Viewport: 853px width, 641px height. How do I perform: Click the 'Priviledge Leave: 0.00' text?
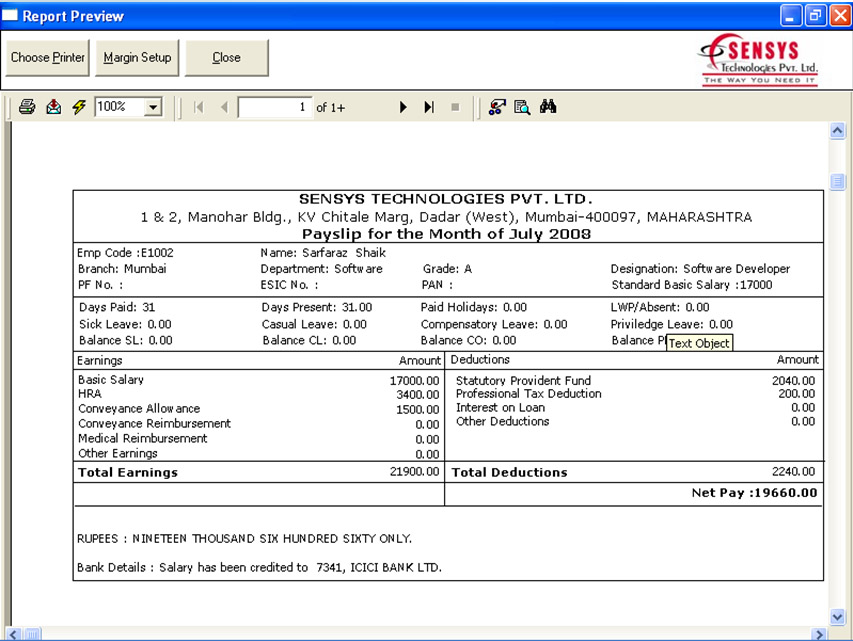[x=671, y=324]
